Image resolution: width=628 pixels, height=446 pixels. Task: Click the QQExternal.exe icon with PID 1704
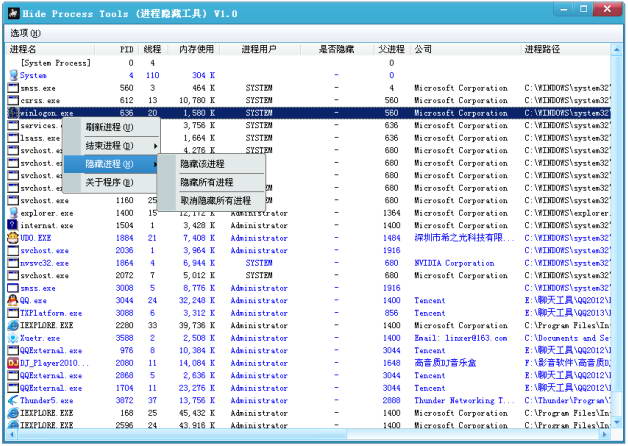point(13,388)
